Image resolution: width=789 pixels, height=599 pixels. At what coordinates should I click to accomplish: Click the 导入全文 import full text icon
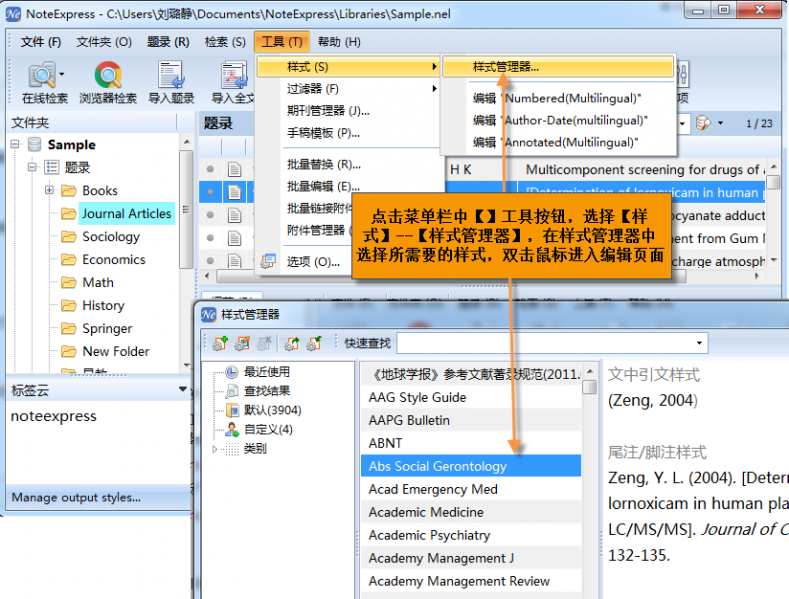tap(234, 75)
